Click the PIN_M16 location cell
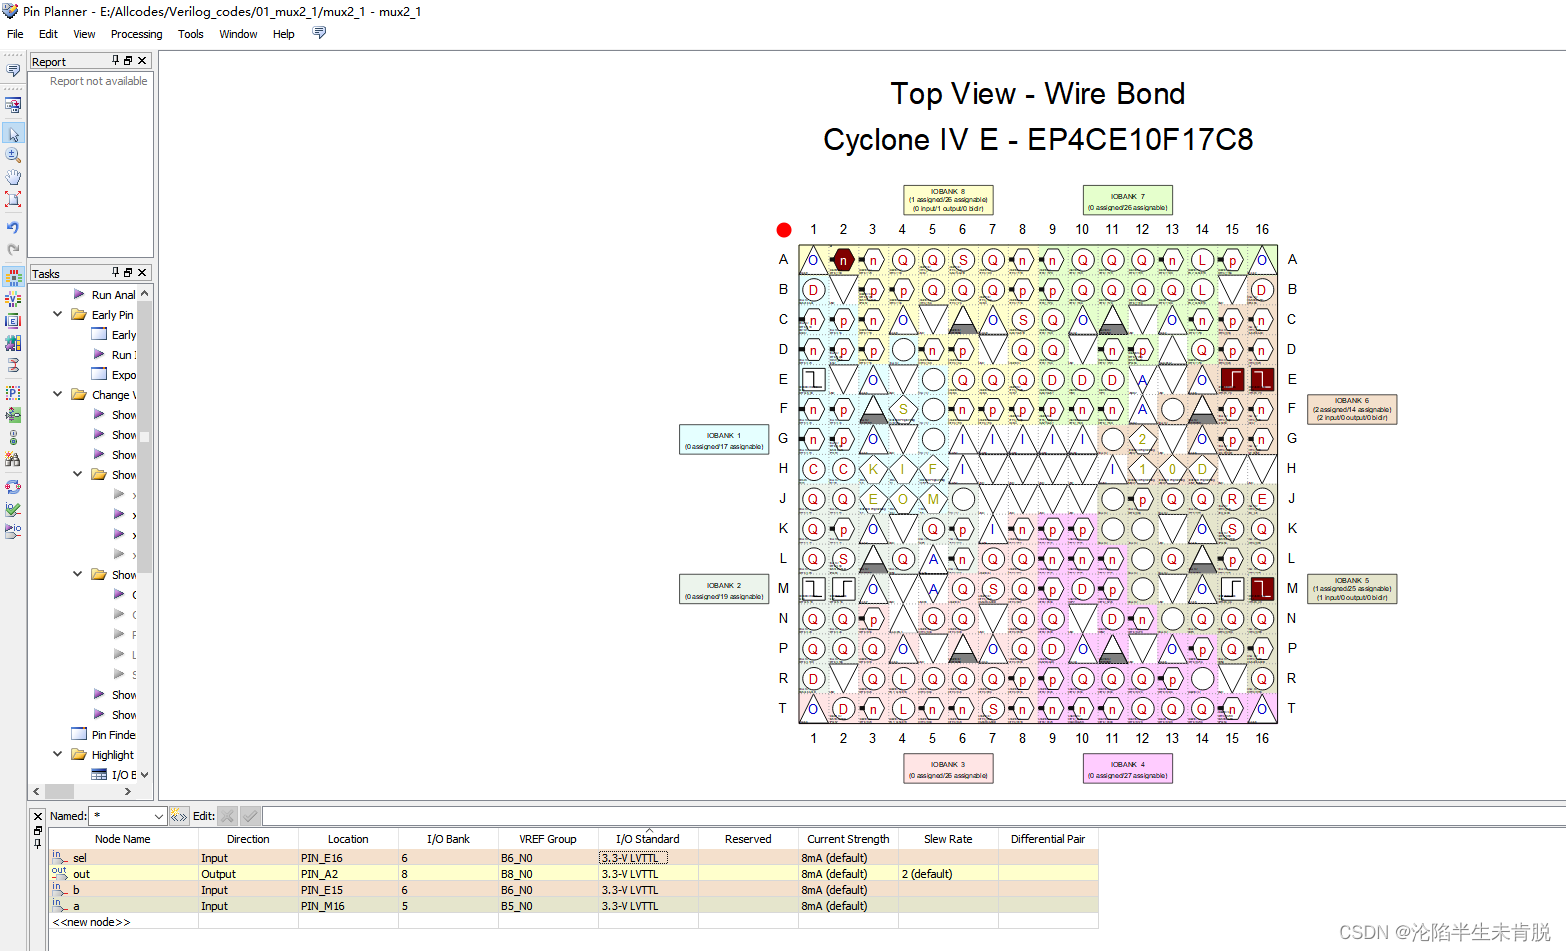Screen dimensions: 1566x951 point(348,906)
